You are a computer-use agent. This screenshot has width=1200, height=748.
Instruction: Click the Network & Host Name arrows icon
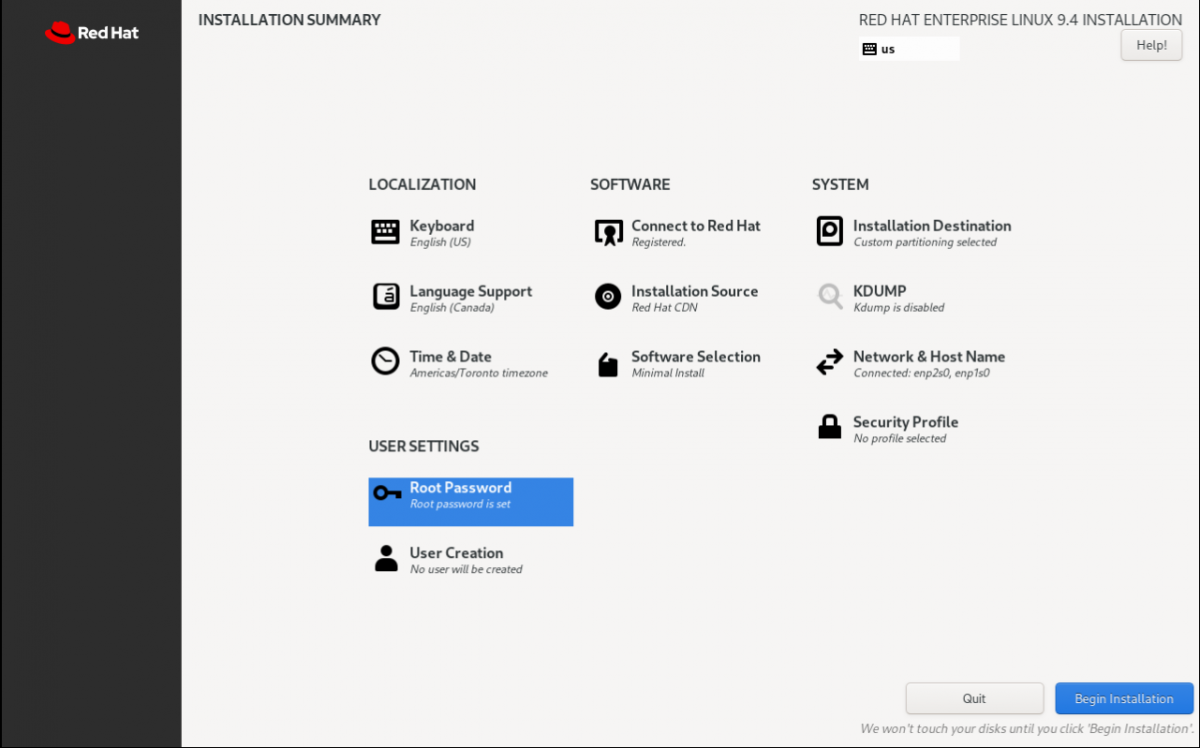click(x=830, y=362)
